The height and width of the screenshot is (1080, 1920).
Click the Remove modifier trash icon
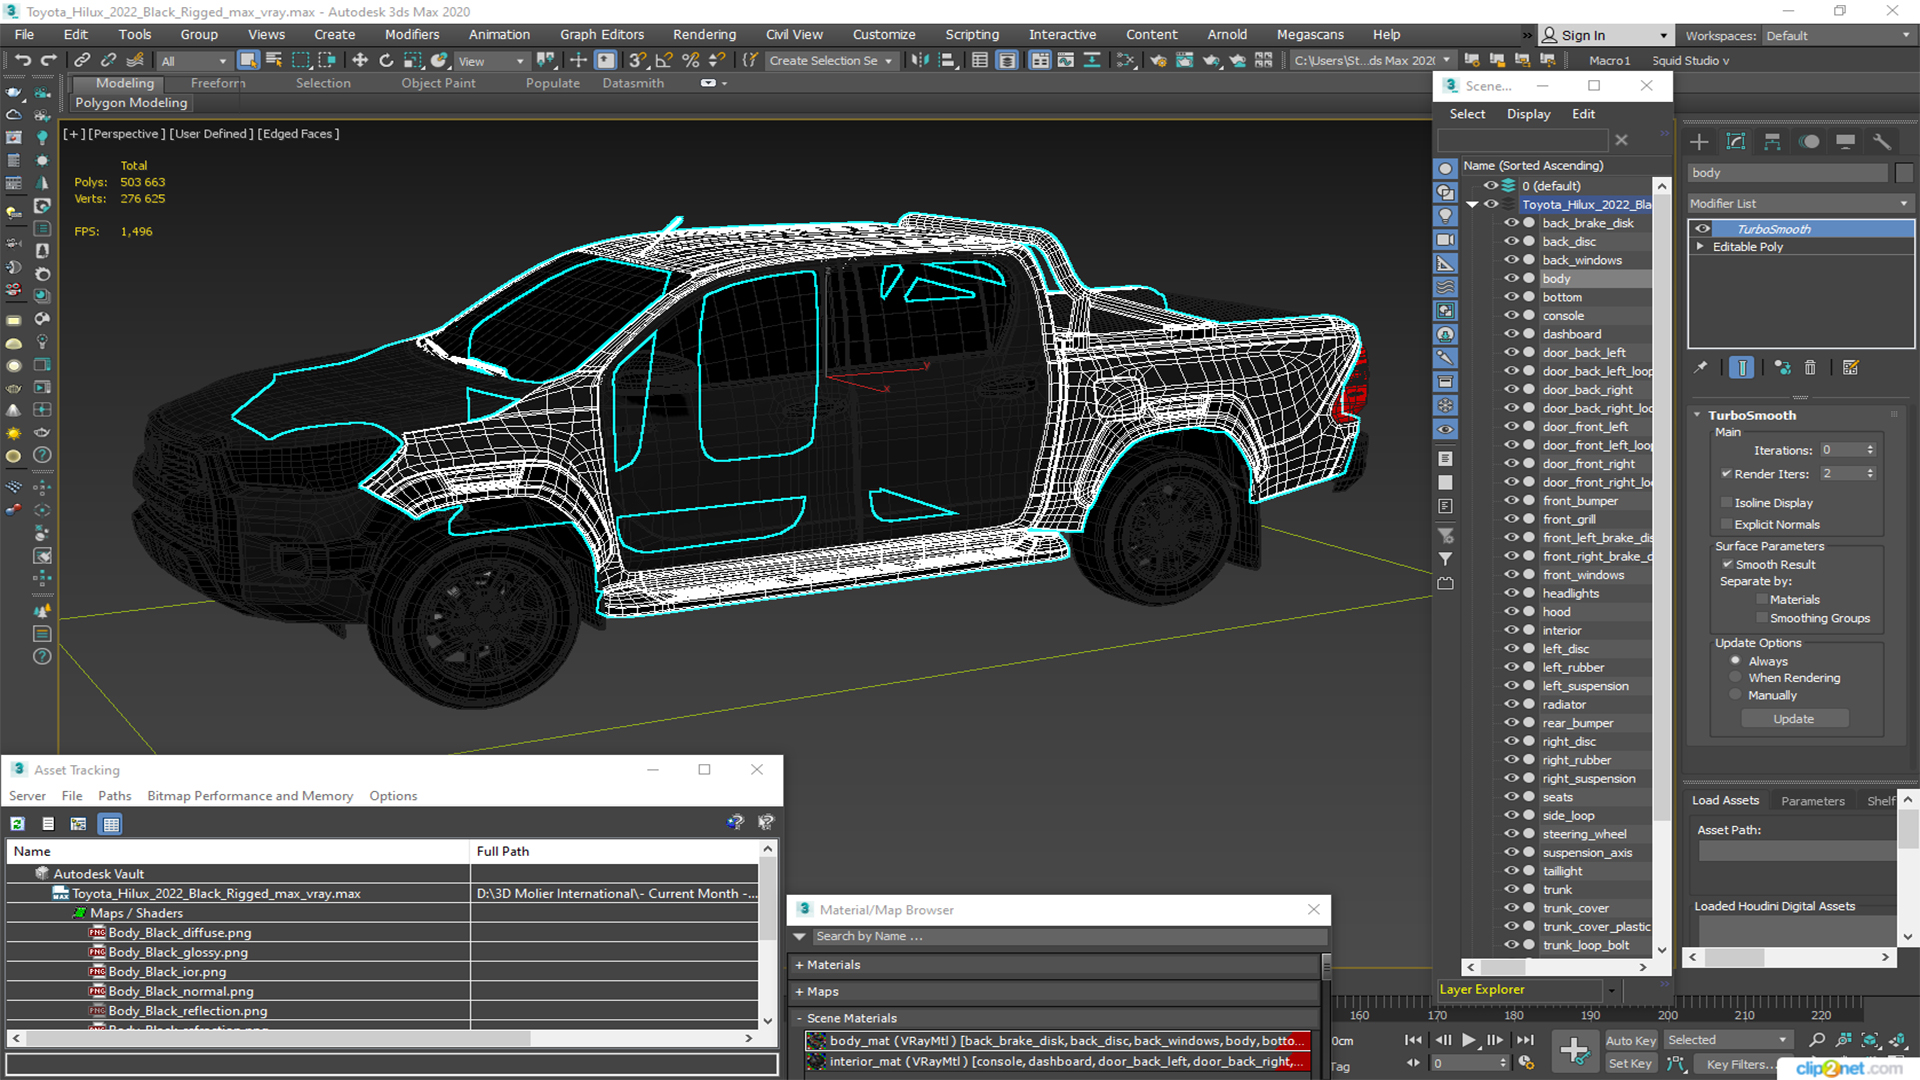tap(1810, 368)
